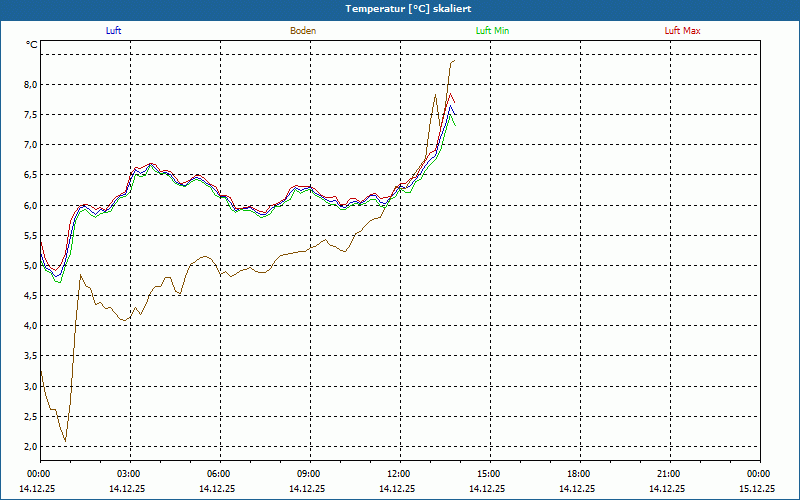Click the "Luft" legend label

tap(113, 31)
